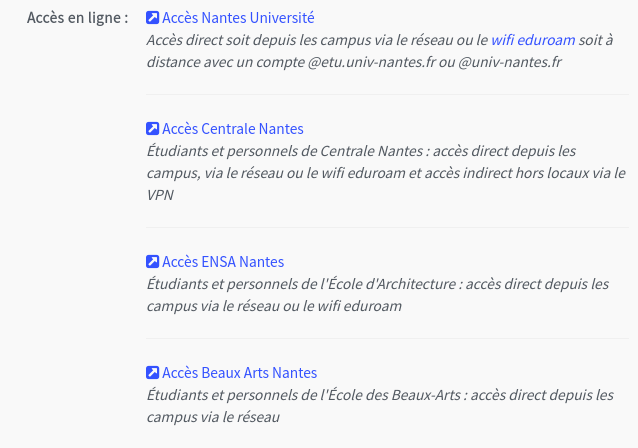Click the @etu.univ-nantes.fr account text
The height and width of the screenshot is (448, 638).
coord(371,62)
